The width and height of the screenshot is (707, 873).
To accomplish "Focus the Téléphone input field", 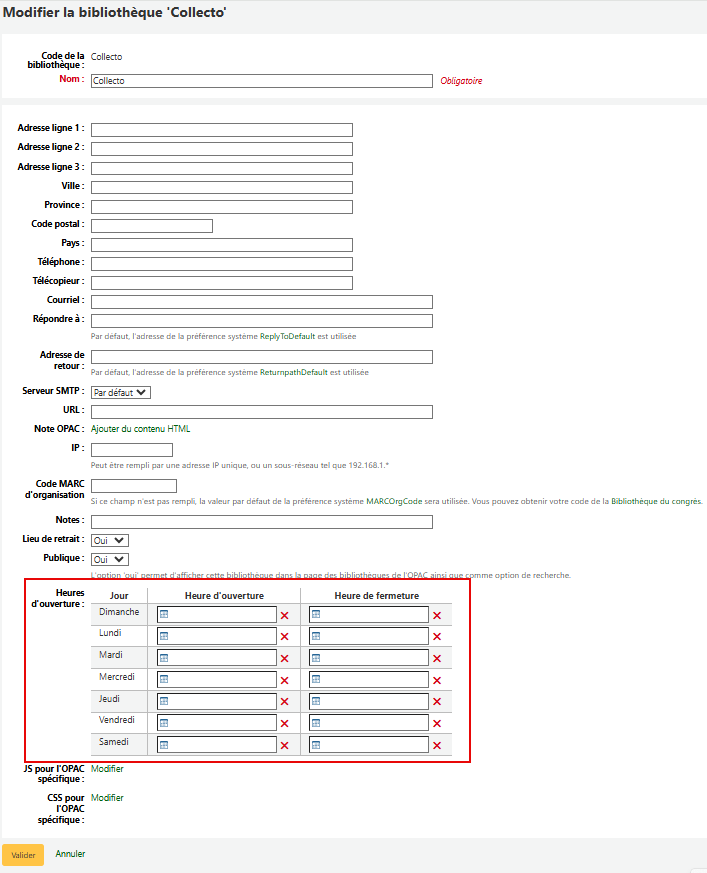I will 222,264.
